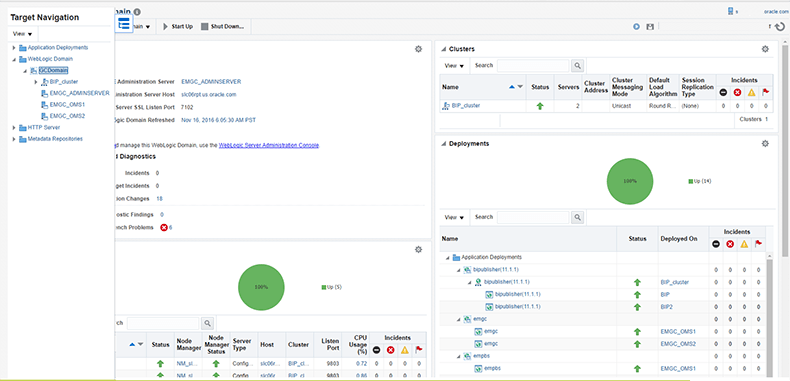The width and height of the screenshot is (790, 381).
Task: Click the Clusters red flag icon header
Action: (x=765, y=92)
